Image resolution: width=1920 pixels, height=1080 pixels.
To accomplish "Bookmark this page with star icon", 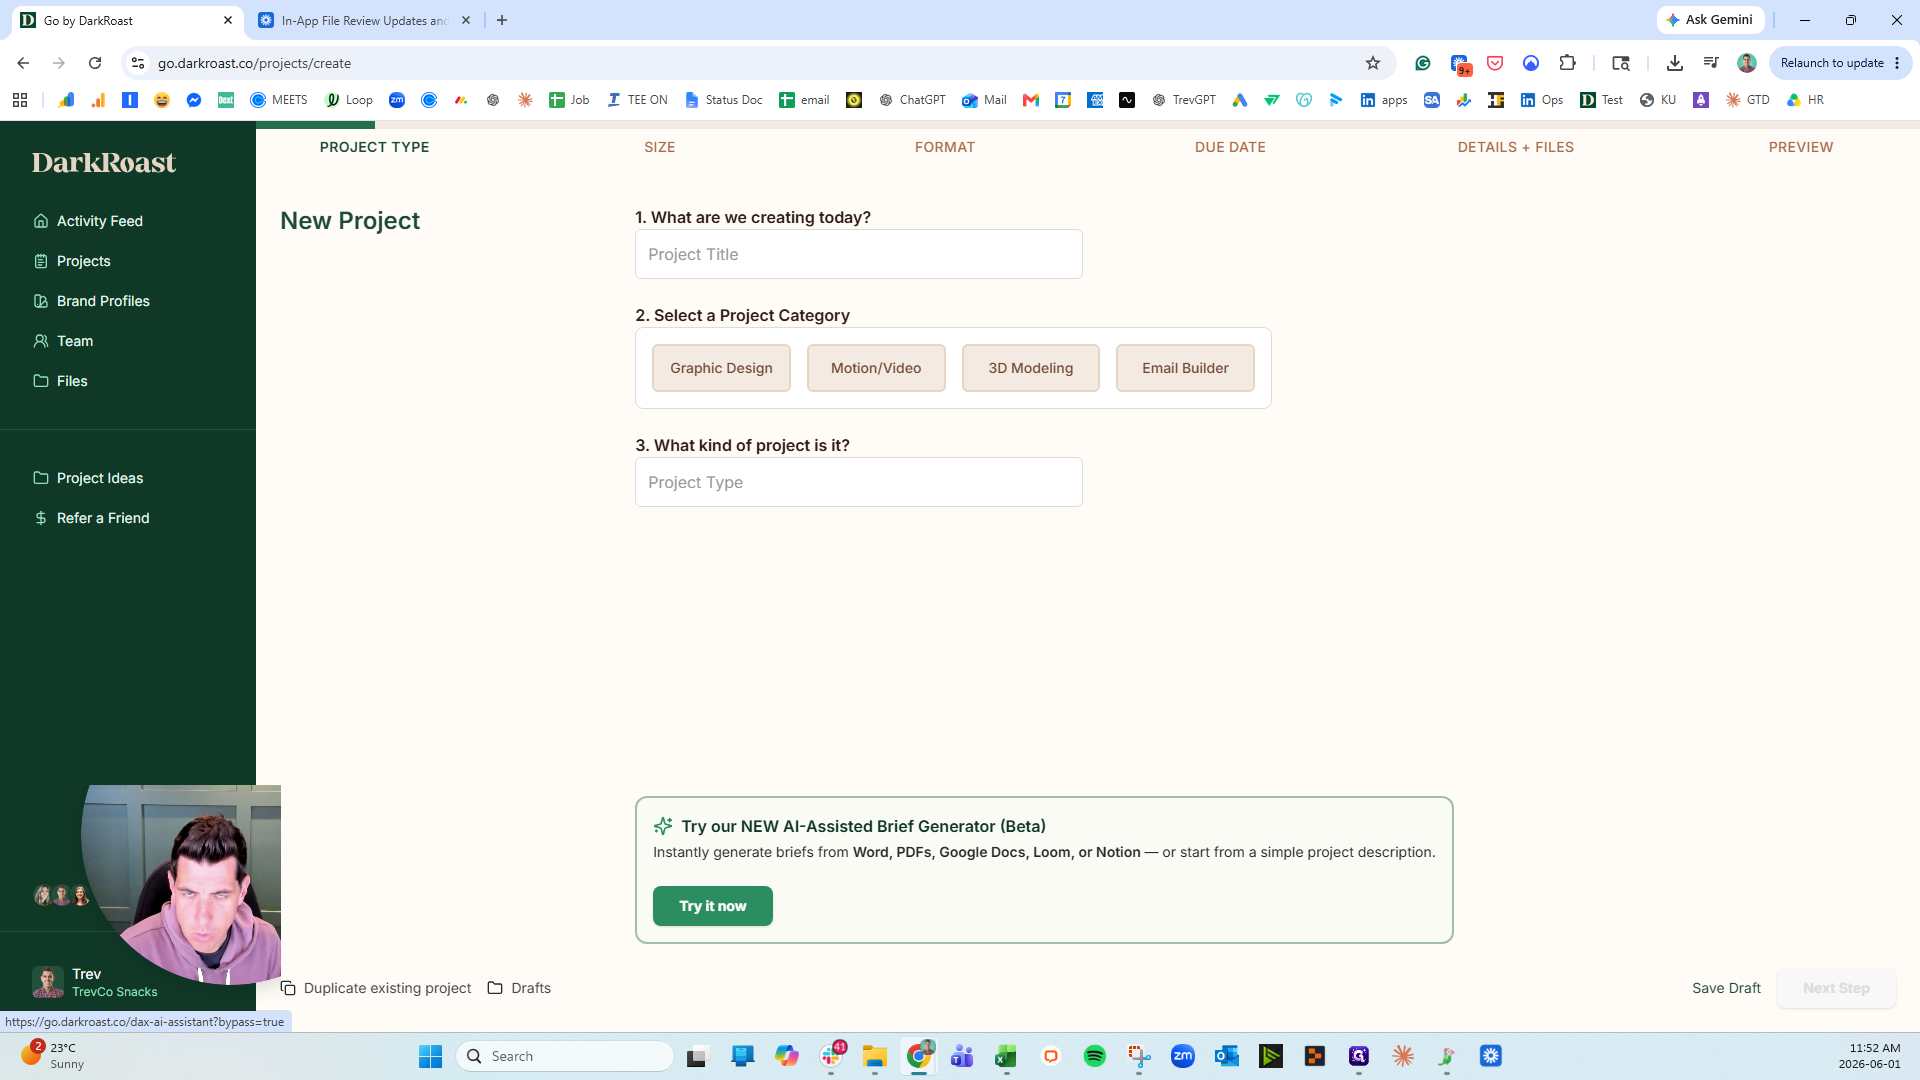I will pos(1373,63).
